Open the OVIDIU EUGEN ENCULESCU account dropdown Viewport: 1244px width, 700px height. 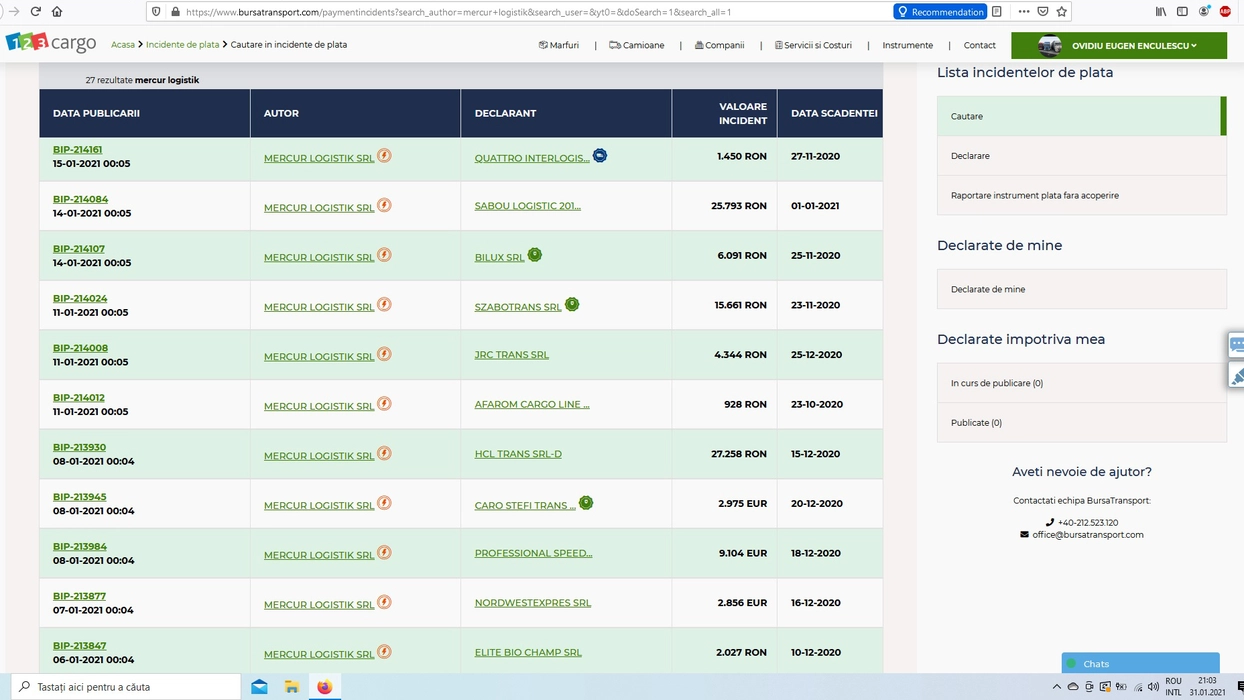[1119, 46]
